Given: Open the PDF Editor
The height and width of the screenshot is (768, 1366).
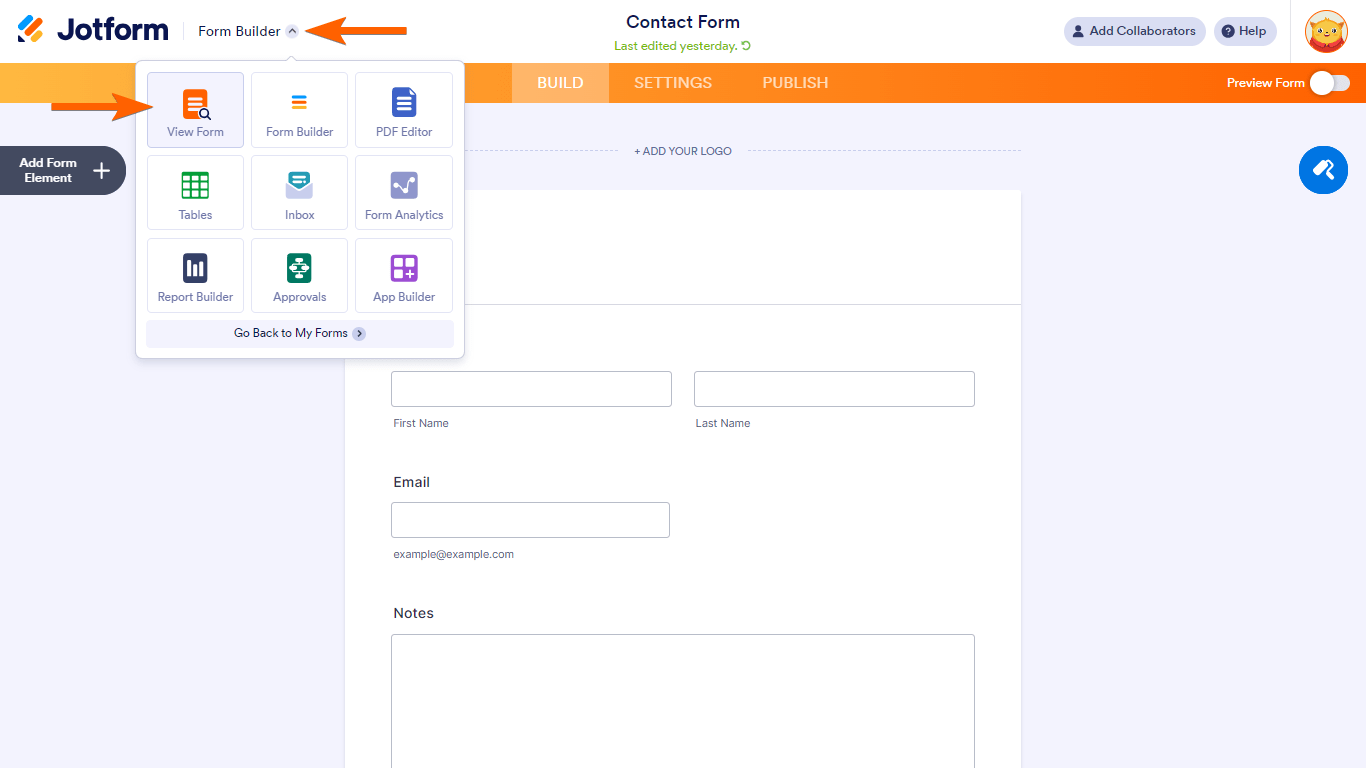Looking at the screenshot, I should 403,110.
